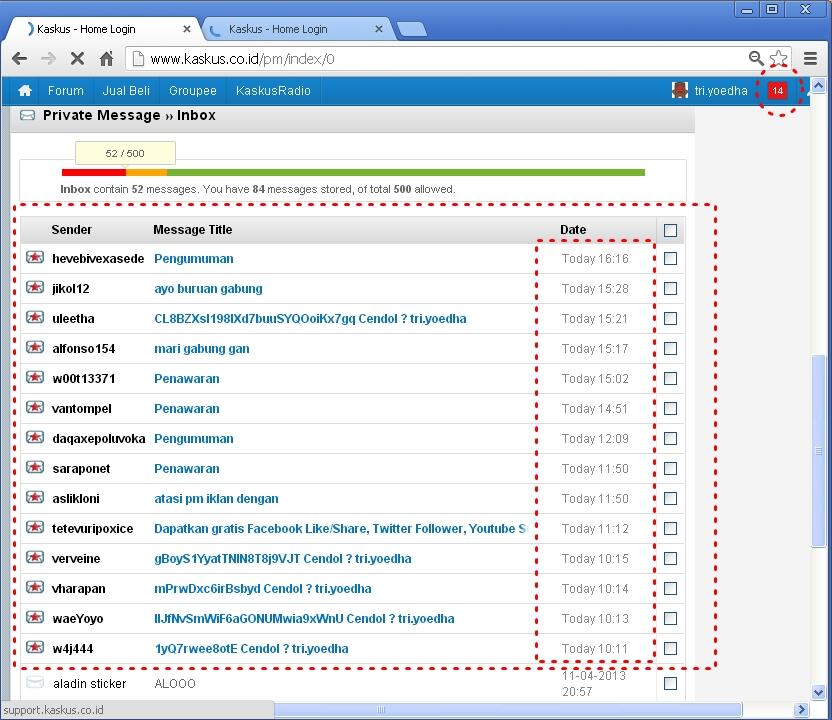This screenshot has width=832, height=720.
Task: Tick checkbox for w00t13371 message
Action: (670, 378)
